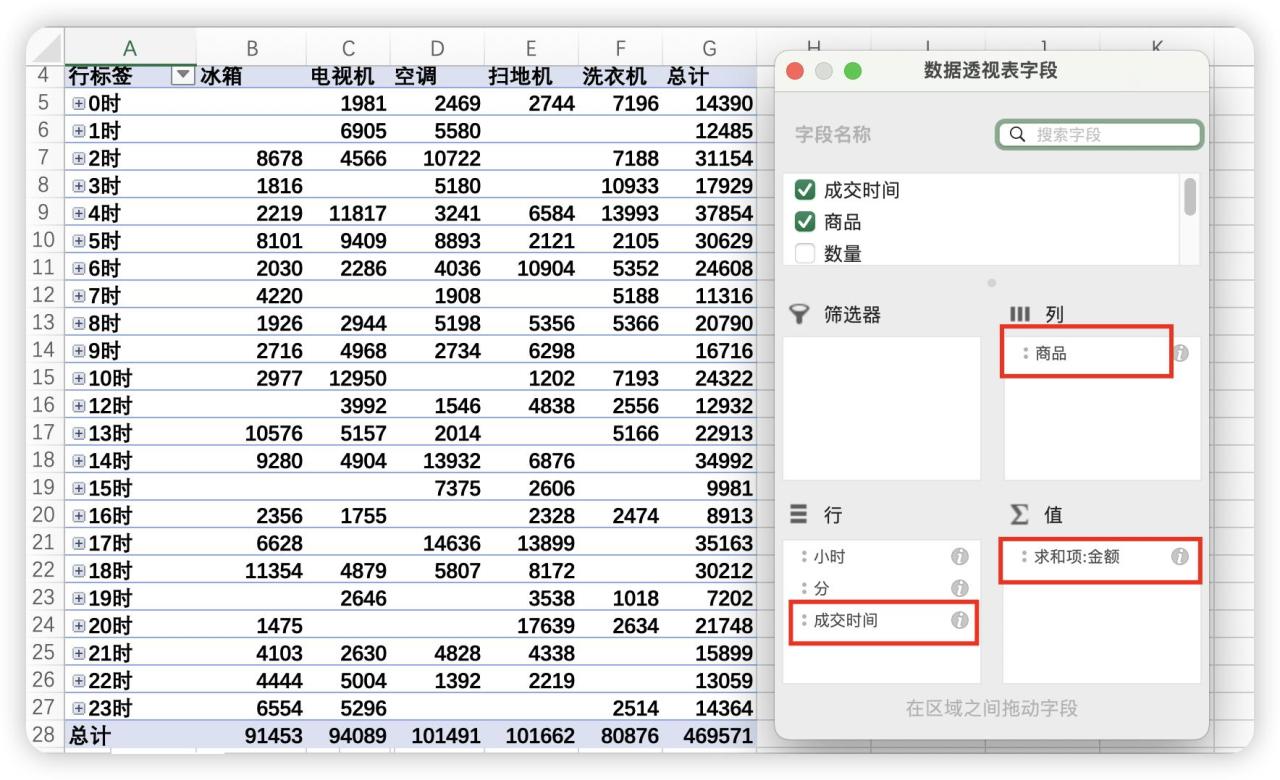Expand the 7时 row group
This screenshot has height=780, width=1280.
click(77, 297)
